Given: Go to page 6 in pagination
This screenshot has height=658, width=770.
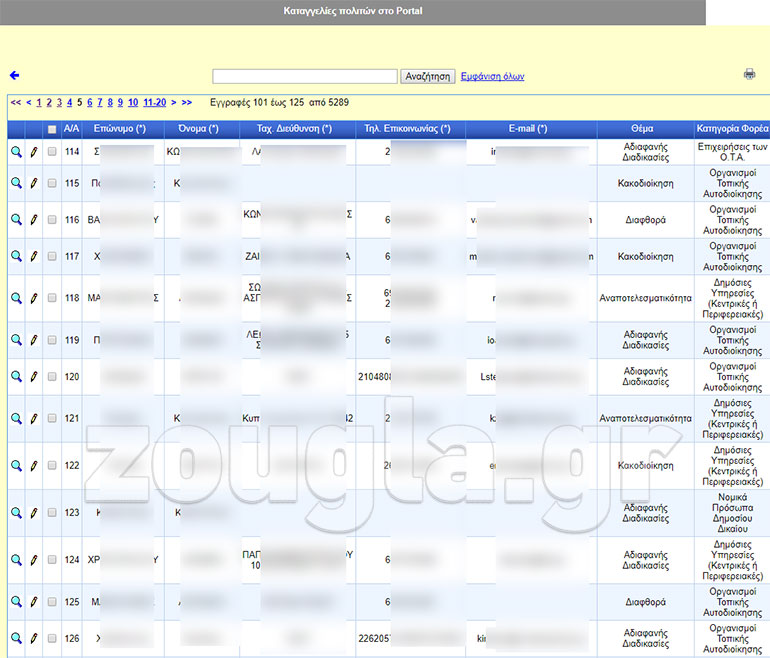Looking at the screenshot, I should [x=90, y=102].
